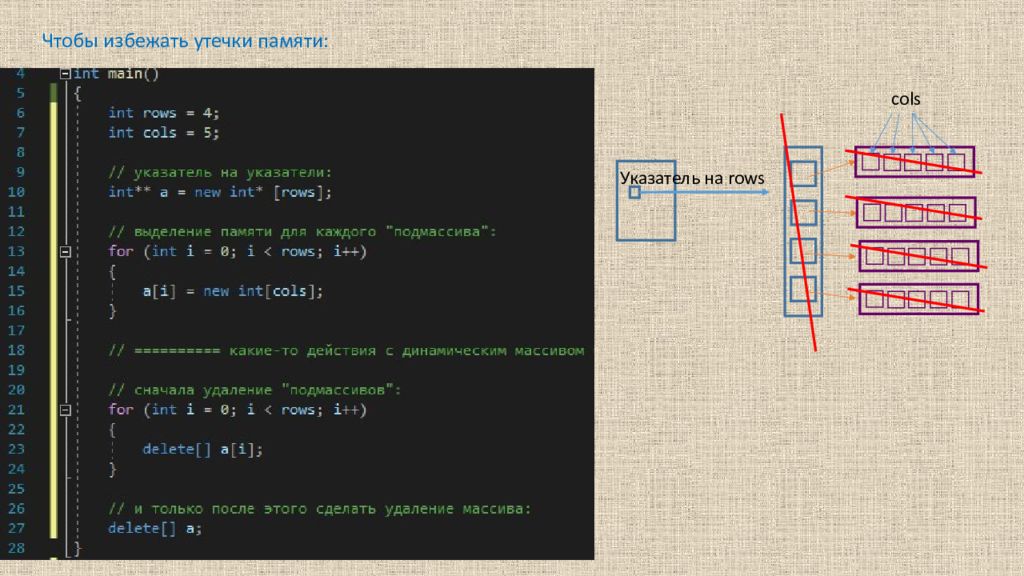Click the small pointer square inside the blue box
This screenshot has height=576, width=1024.
pos(634,192)
